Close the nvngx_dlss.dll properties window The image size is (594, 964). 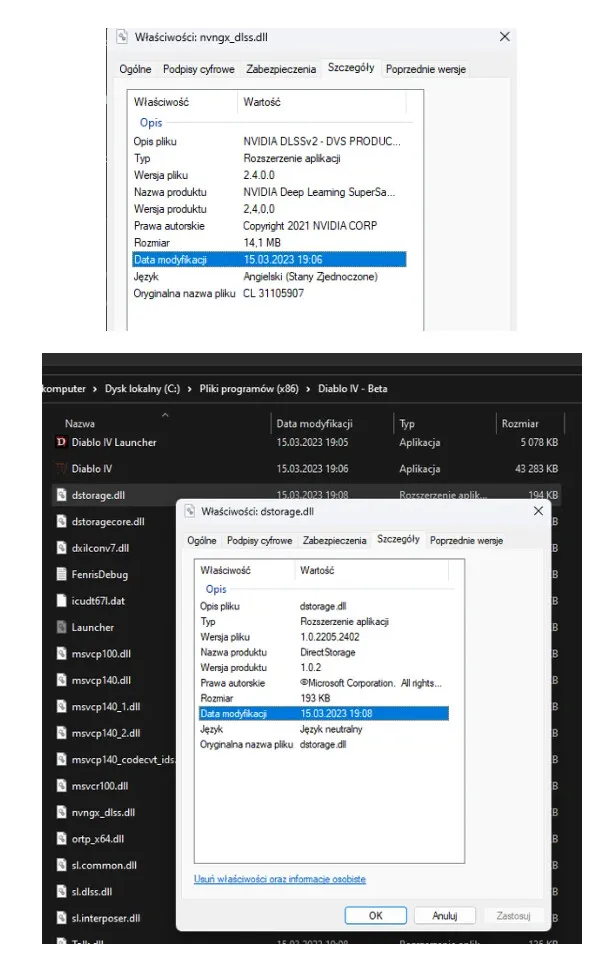coord(505,37)
